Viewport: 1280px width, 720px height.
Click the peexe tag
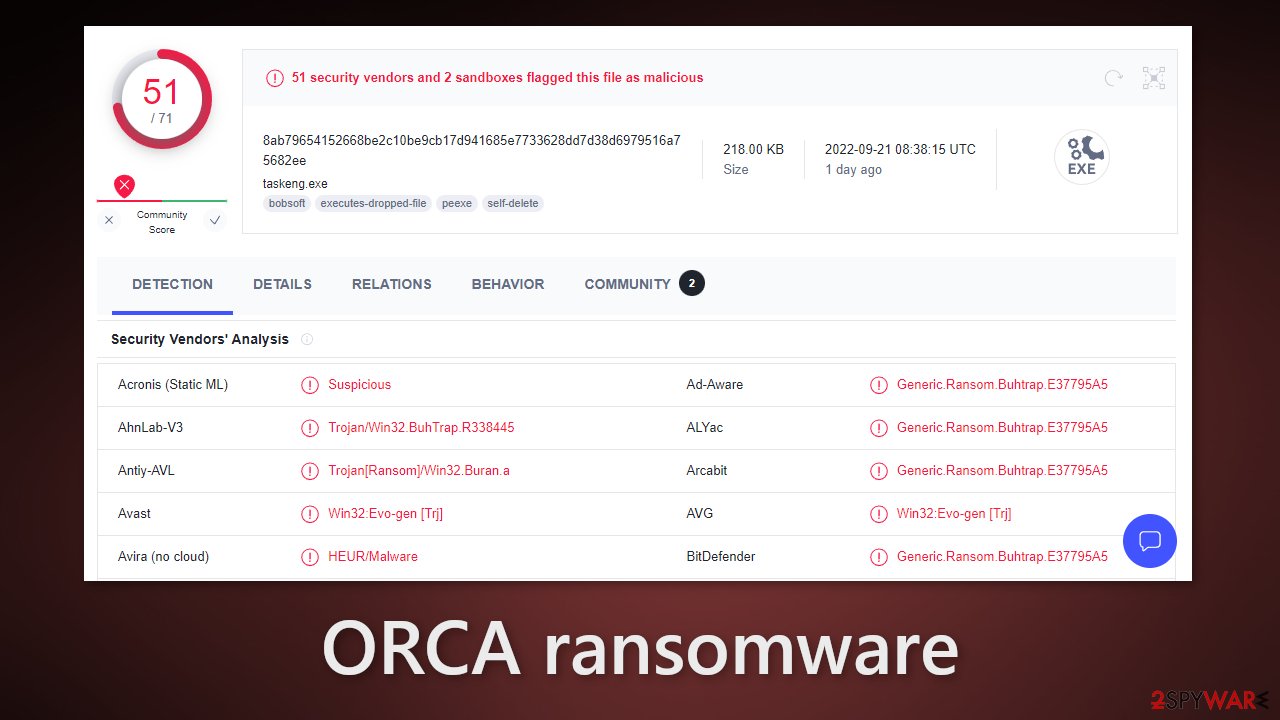pos(457,203)
